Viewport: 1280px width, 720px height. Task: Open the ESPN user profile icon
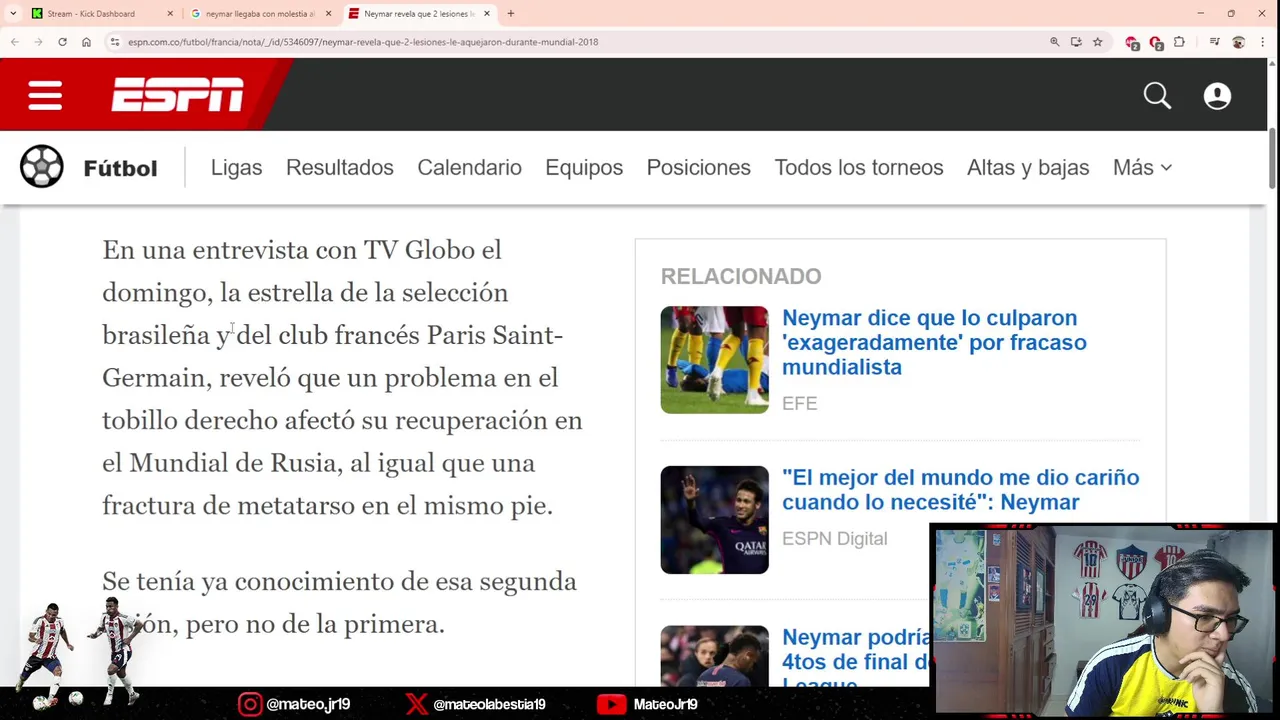1217,96
